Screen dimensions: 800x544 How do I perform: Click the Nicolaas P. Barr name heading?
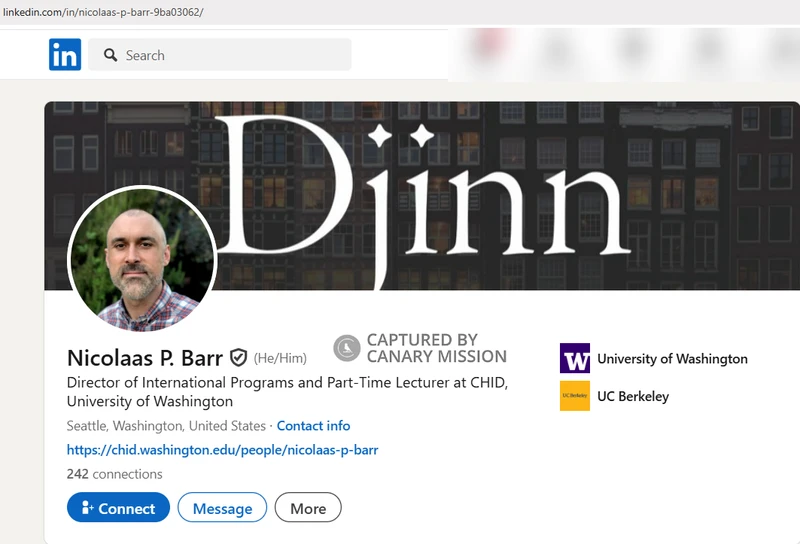(x=145, y=358)
